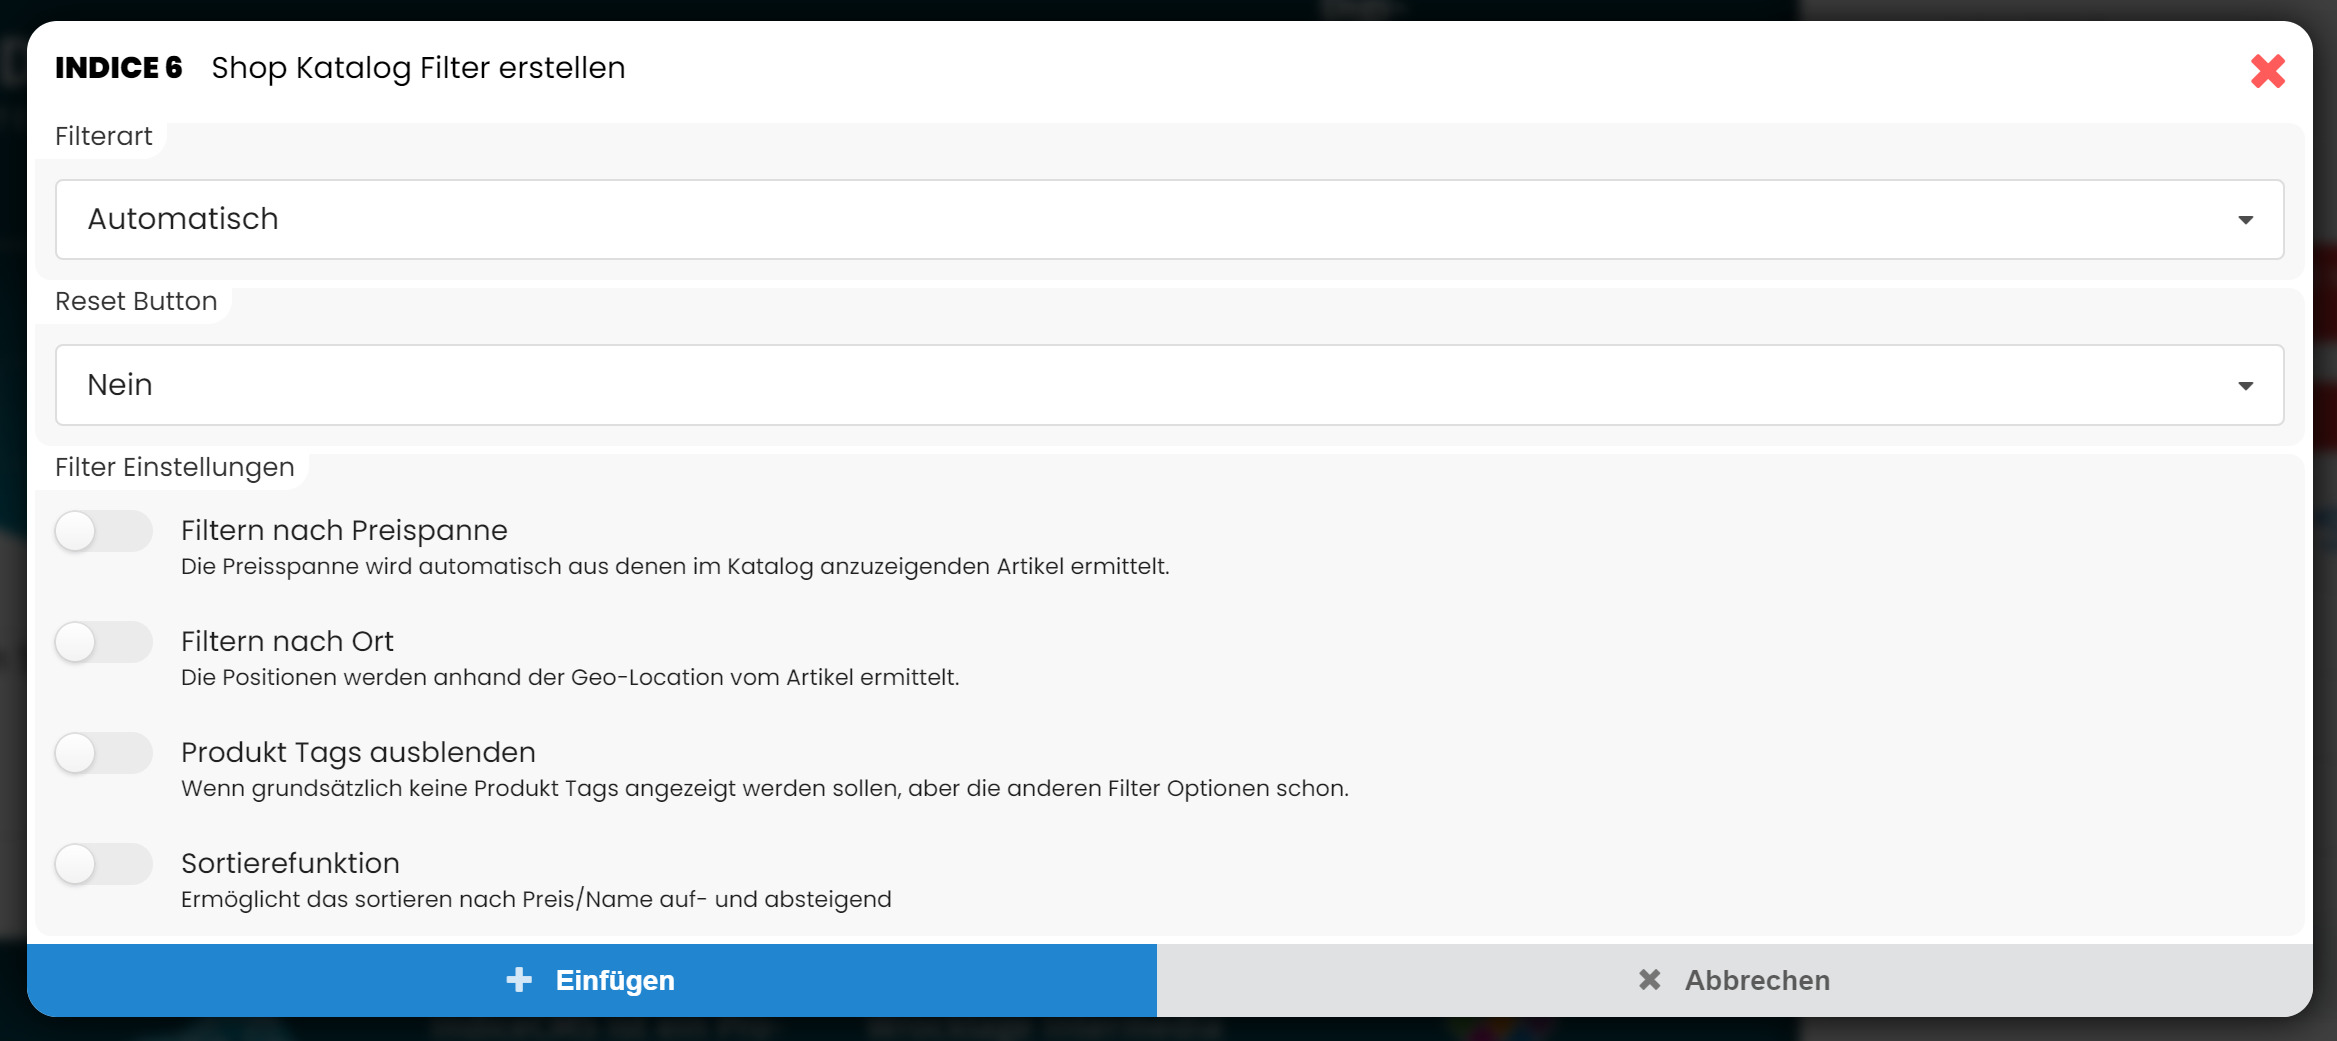The width and height of the screenshot is (2337, 1041).
Task: Click the Geo-Location description under Filtern nach Ort
Action: pyautogui.click(x=569, y=677)
